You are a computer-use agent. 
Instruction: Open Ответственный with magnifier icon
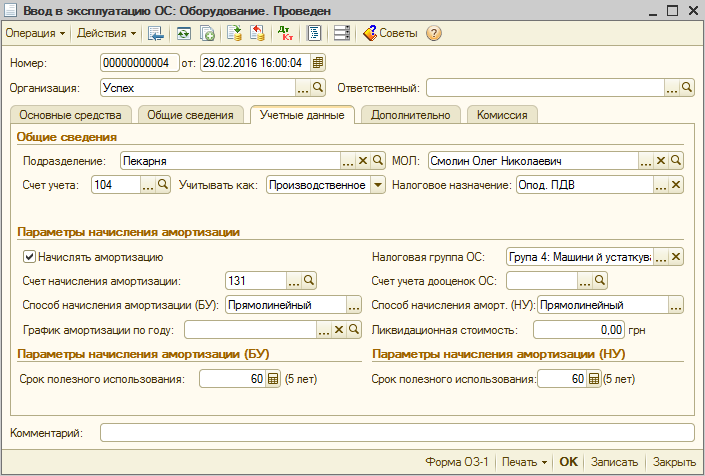coord(687,88)
